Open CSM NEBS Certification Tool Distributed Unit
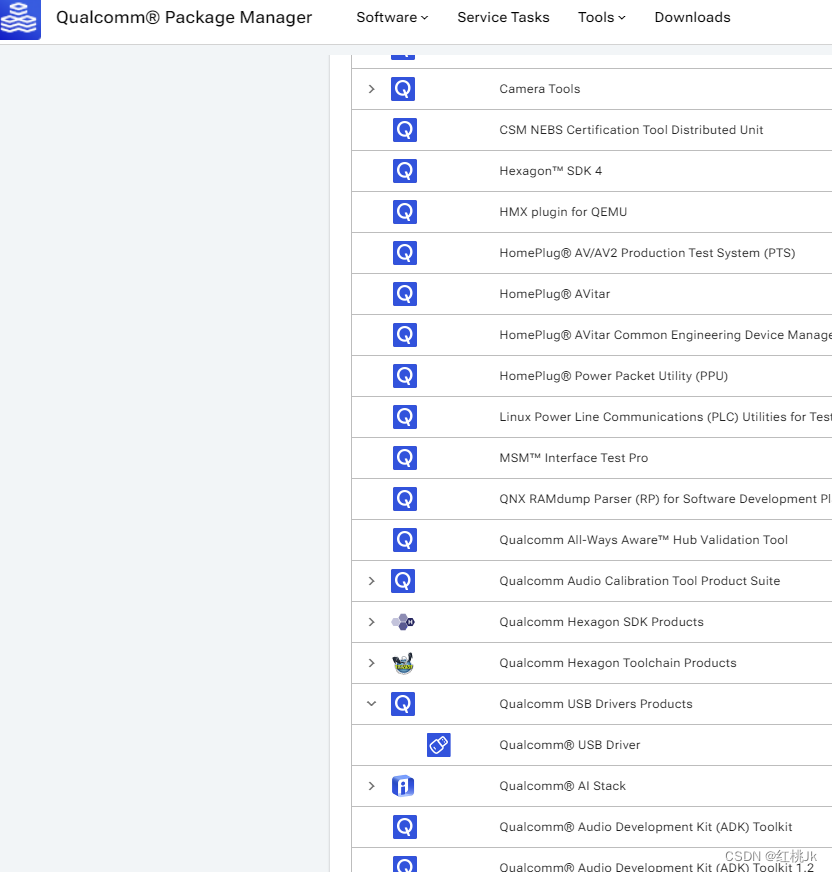The width and height of the screenshot is (832, 872). point(631,130)
